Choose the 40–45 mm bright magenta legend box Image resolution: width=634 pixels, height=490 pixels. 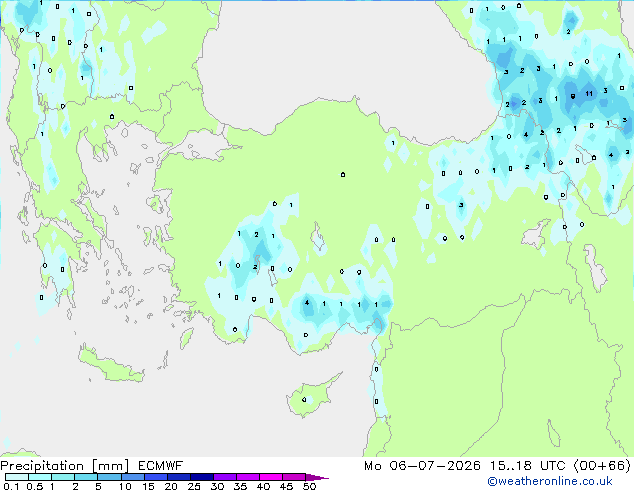click(271, 477)
